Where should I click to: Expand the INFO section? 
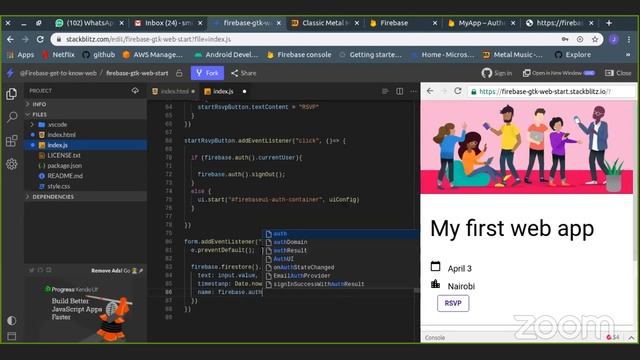click(x=85, y=104)
